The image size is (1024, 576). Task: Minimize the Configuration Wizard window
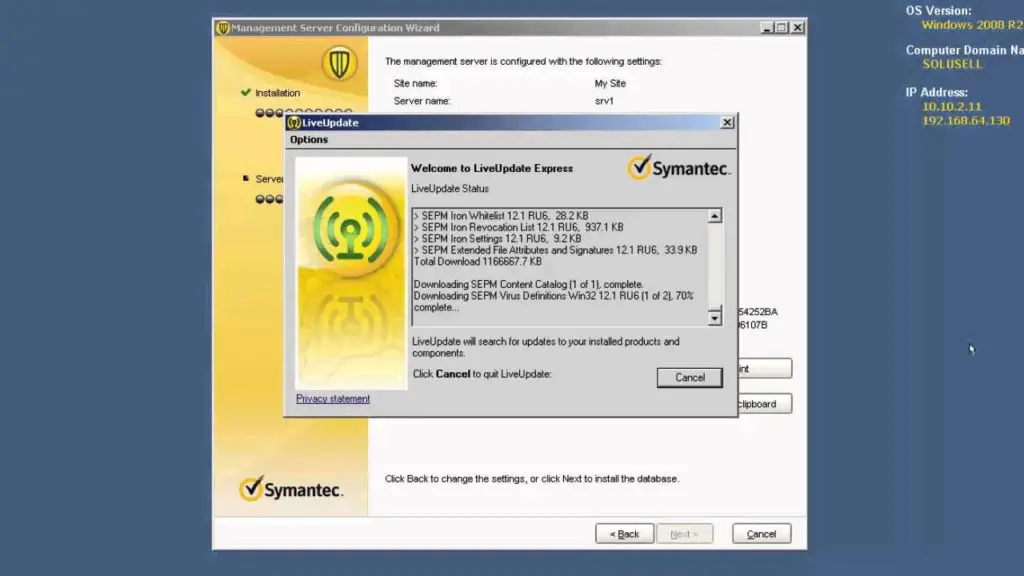(767, 27)
